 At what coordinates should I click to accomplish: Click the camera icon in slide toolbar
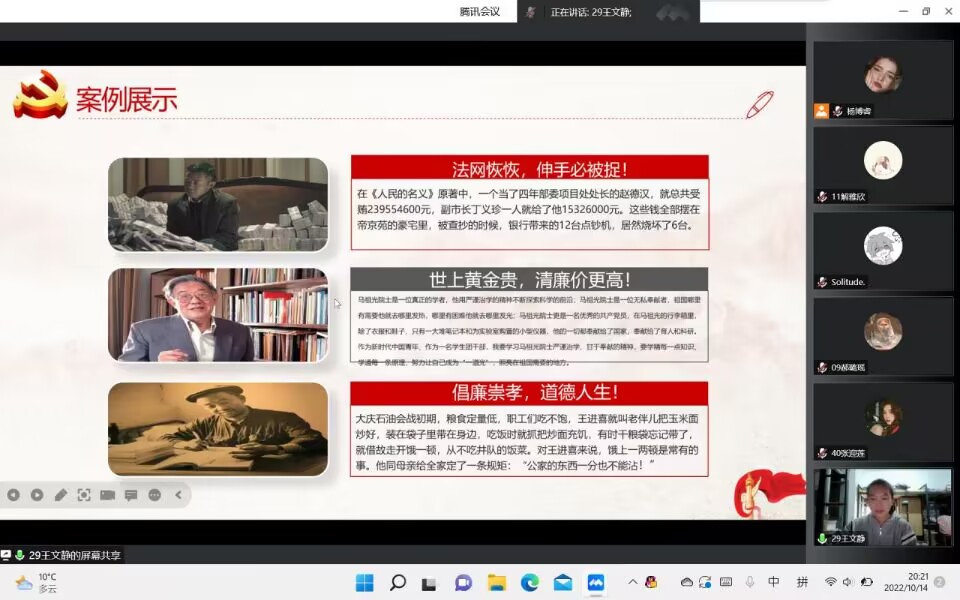tap(107, 494)
